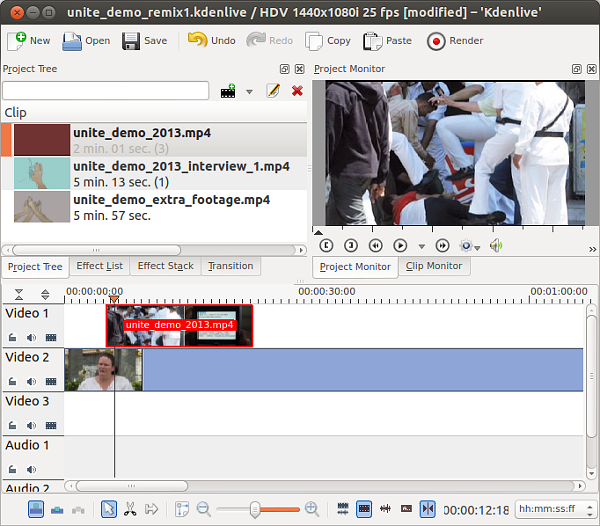Expand the play button options dropdown
Viewport: 600px width, 526px height.
point(421,246)
